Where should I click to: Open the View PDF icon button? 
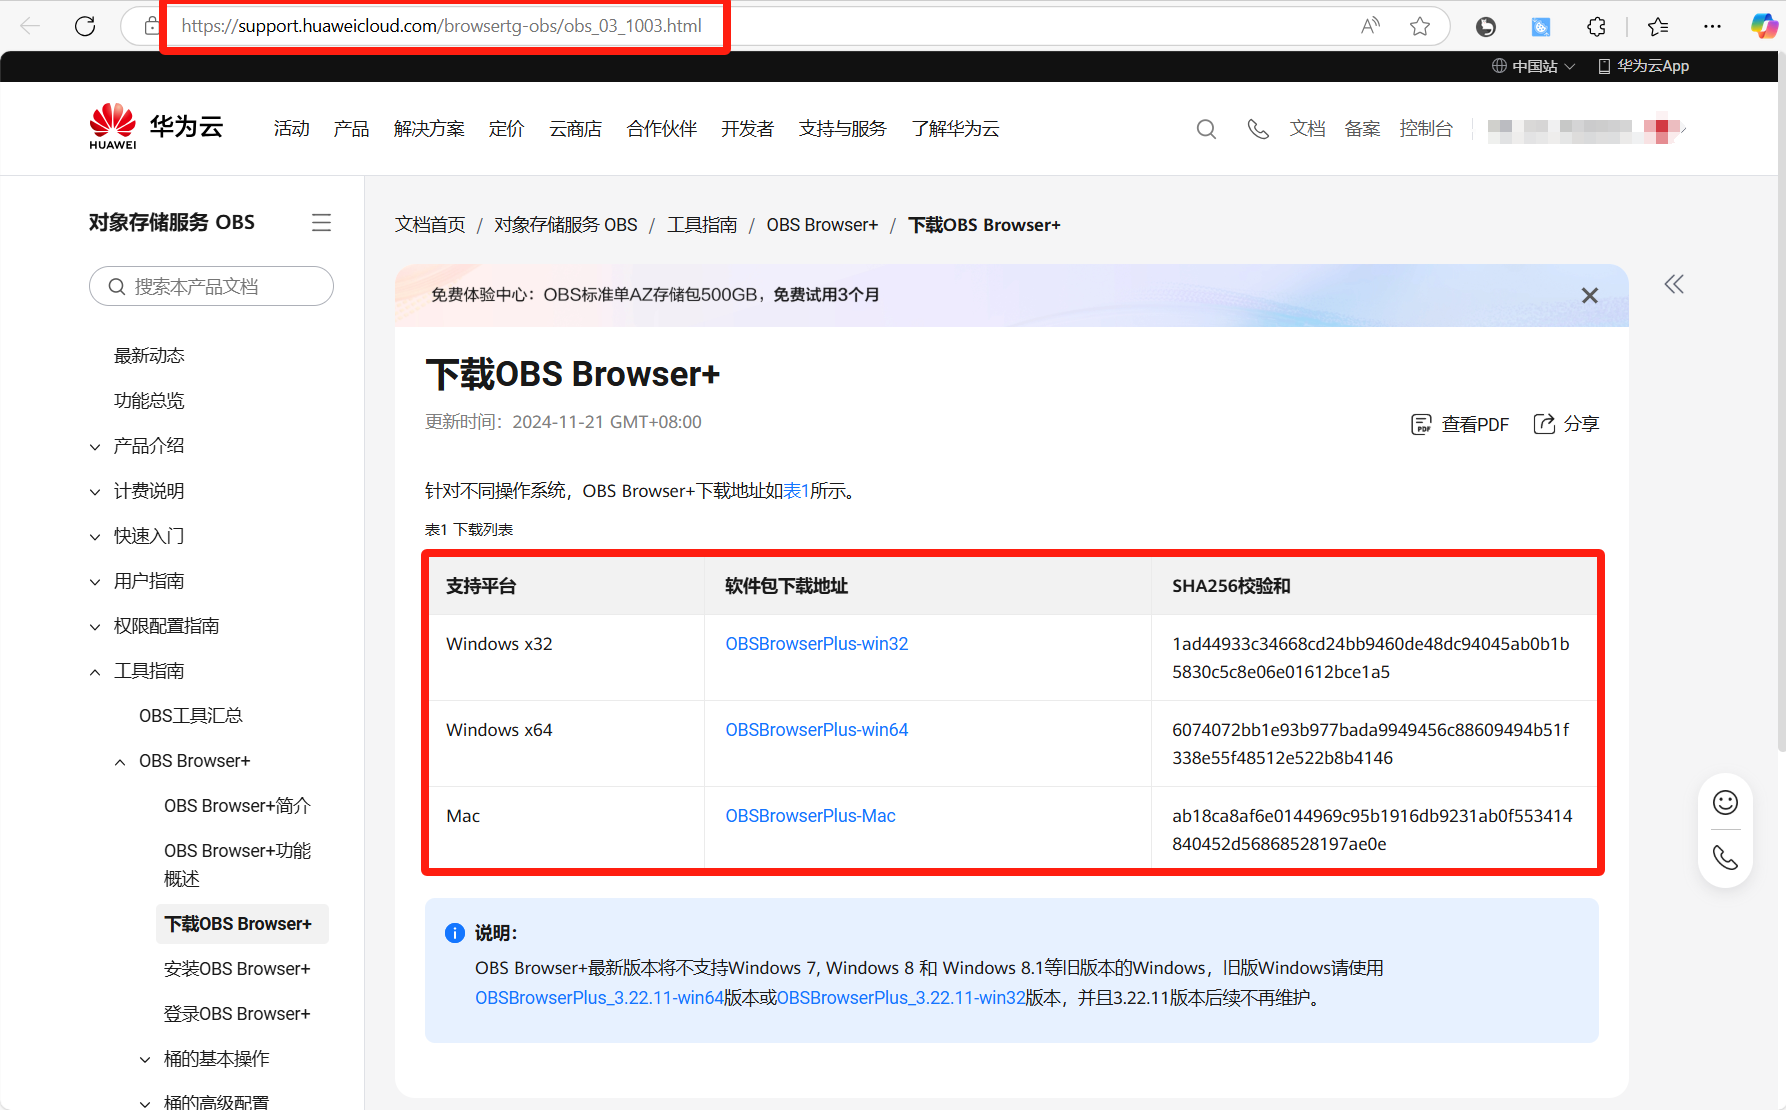click(x=1421, y=424)
